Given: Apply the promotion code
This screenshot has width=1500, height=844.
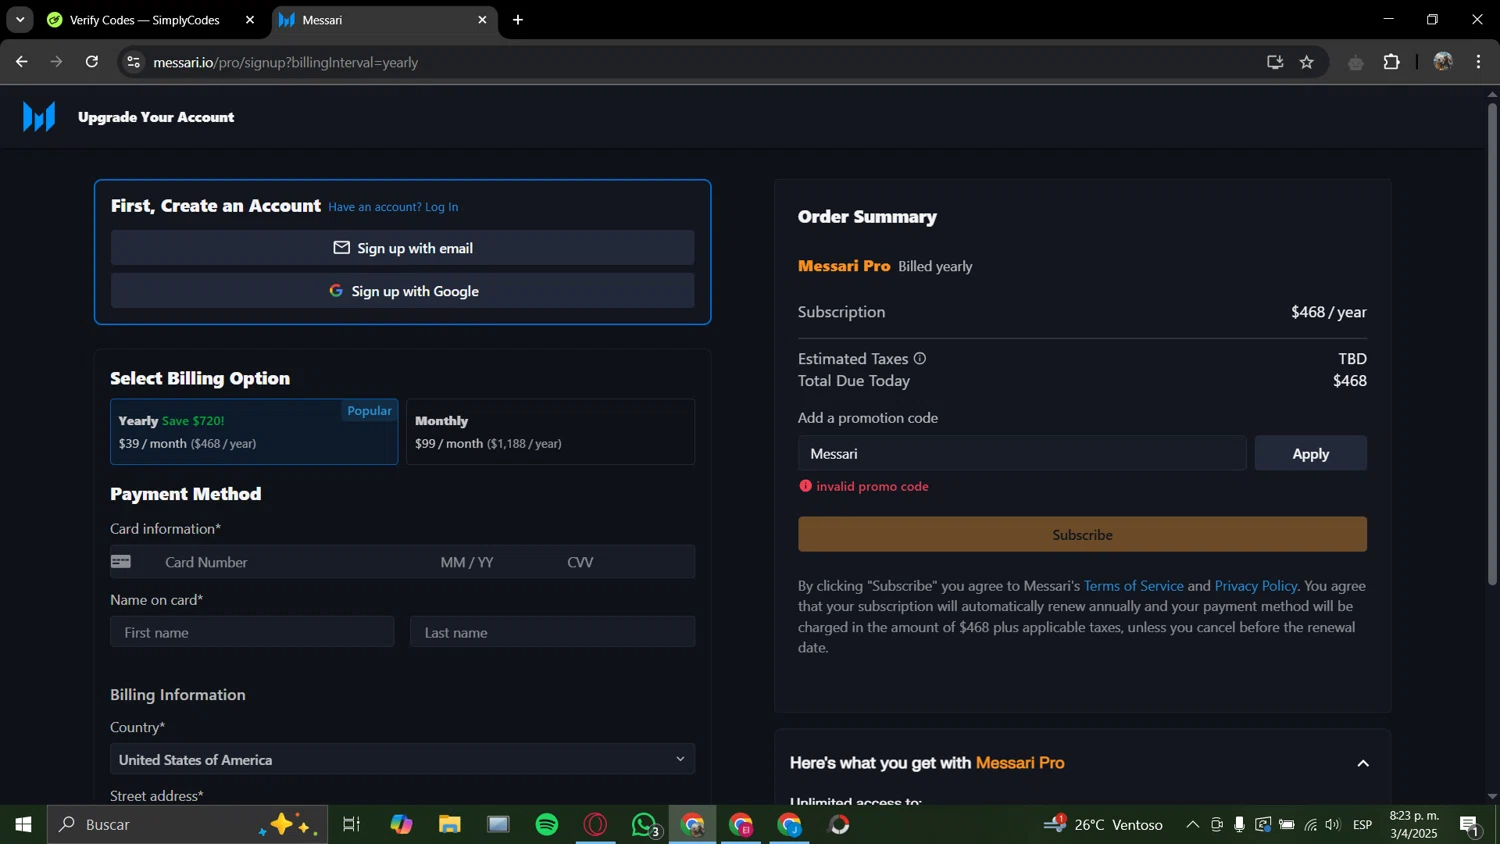Looking at the screenshot, I should (1310, 454).
